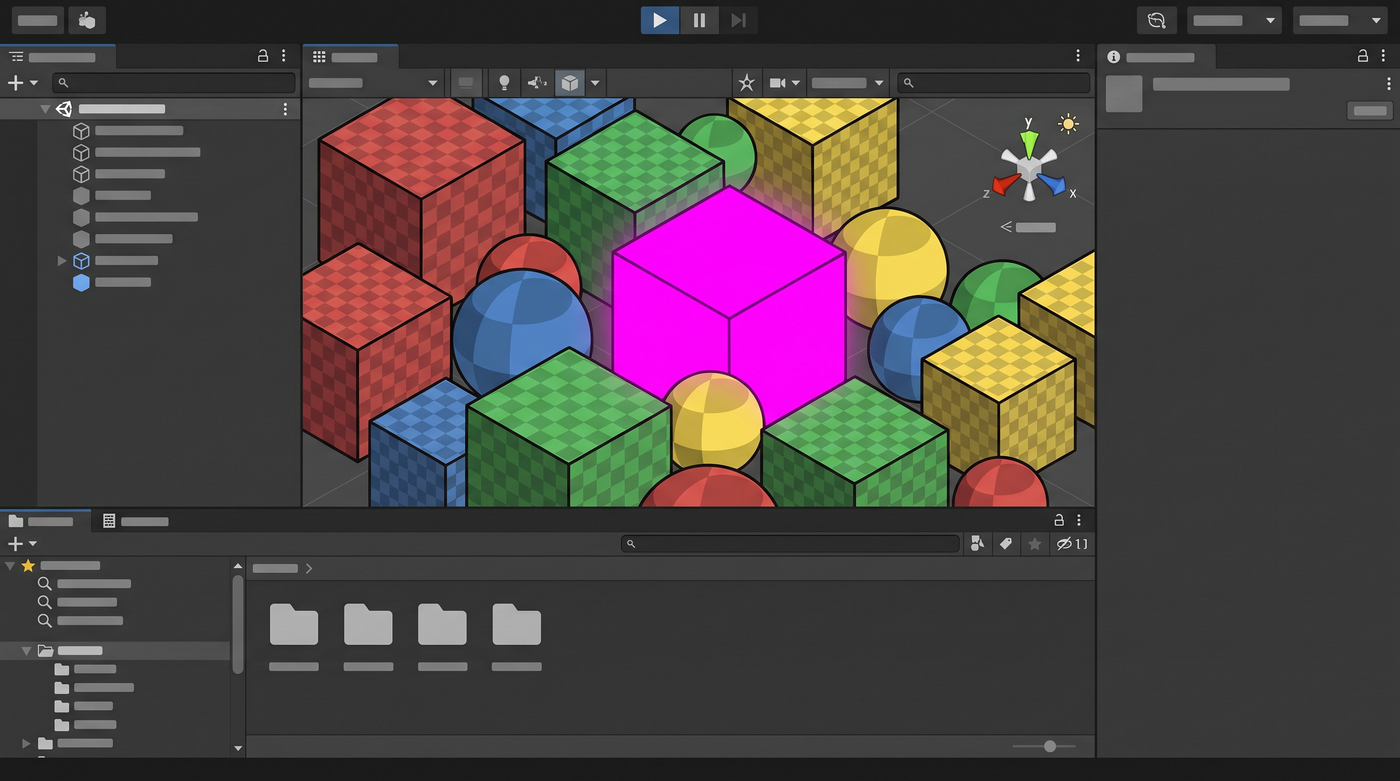
Task: Toggle the Project panel lock icon
Action: pos(1059,520)
